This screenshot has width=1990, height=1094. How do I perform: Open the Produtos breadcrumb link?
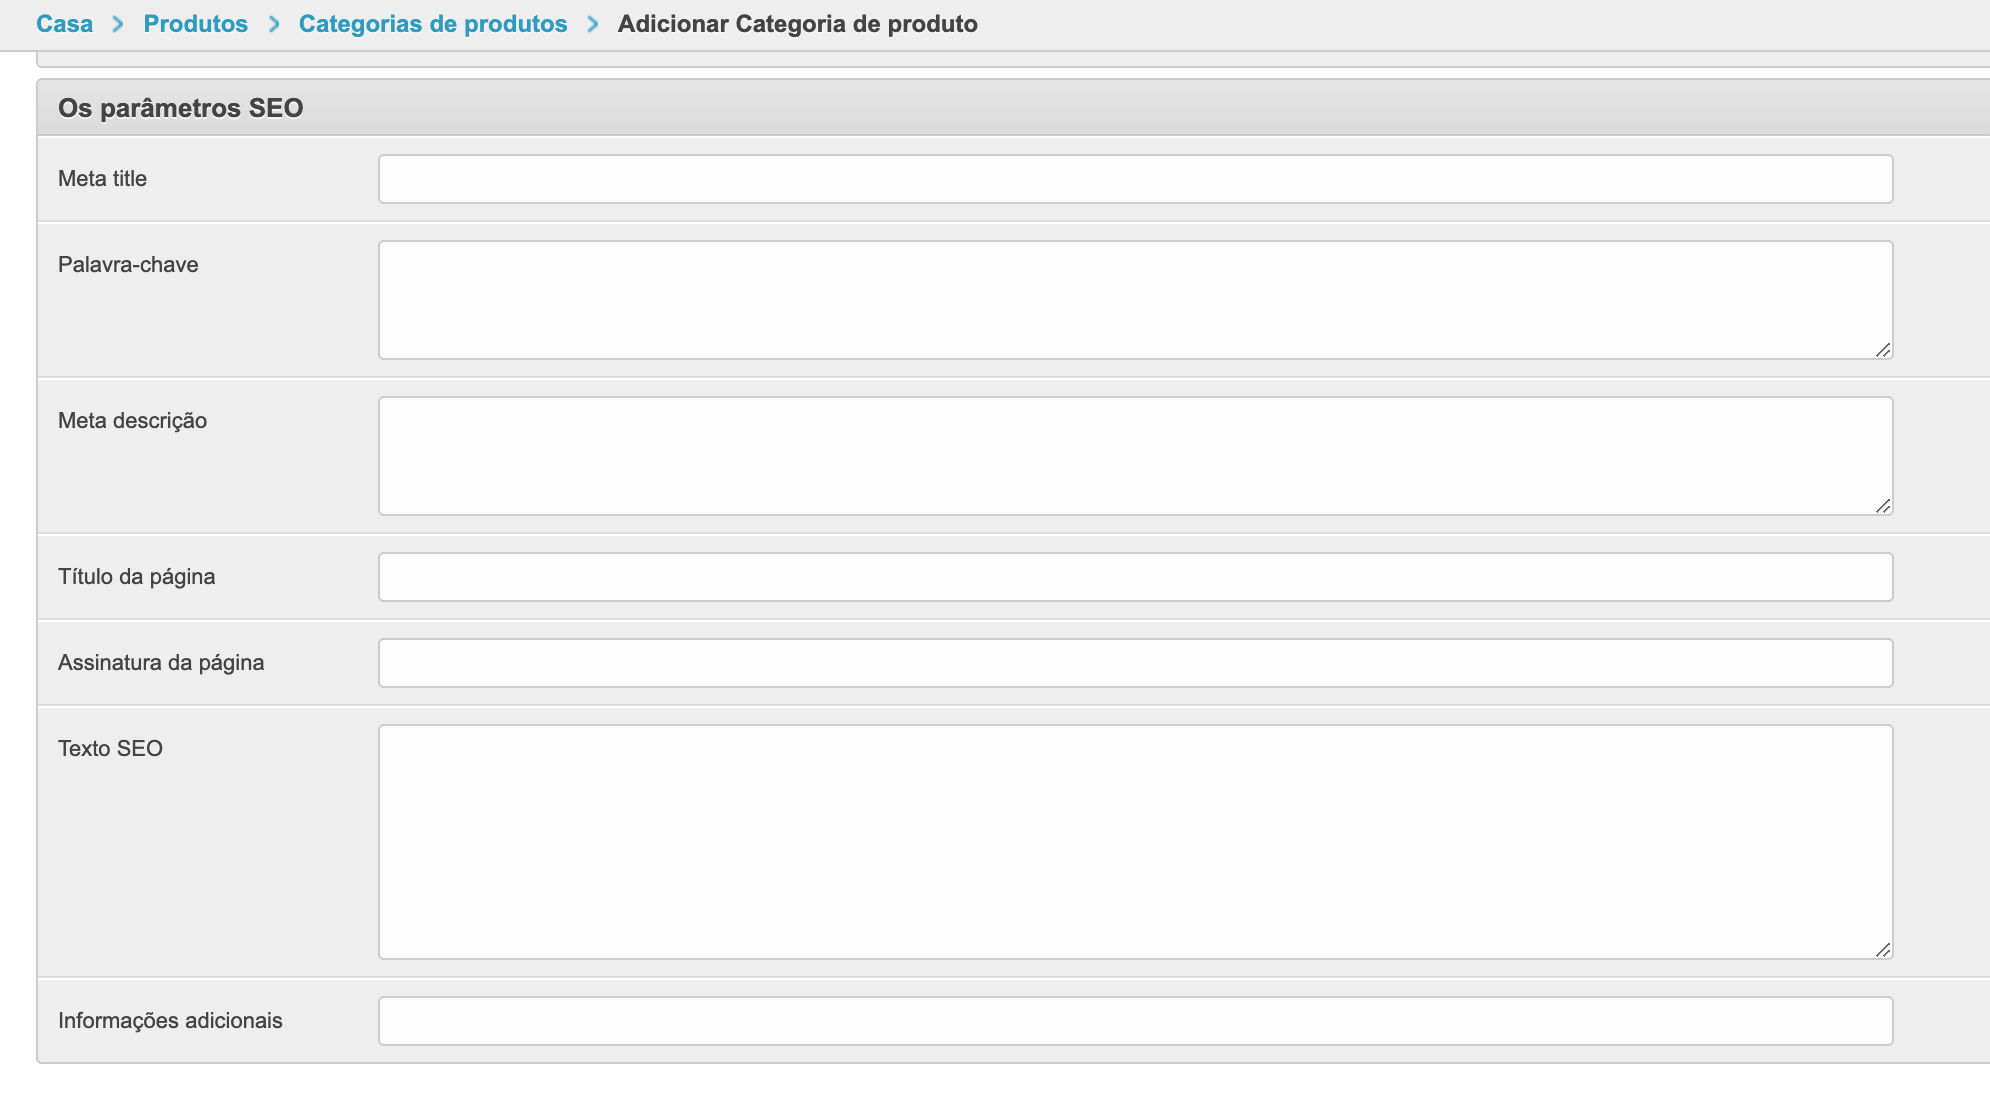(x=195, y=24)
